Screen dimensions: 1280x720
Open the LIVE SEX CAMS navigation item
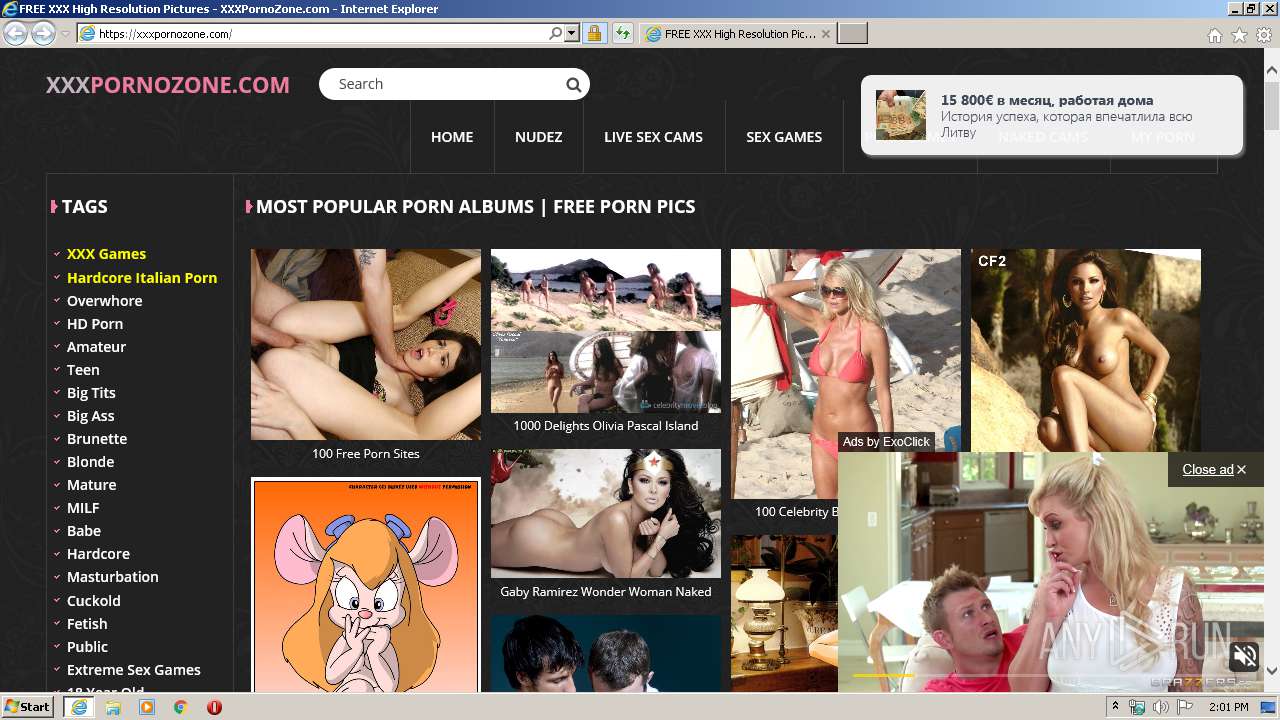coord(653,137)
